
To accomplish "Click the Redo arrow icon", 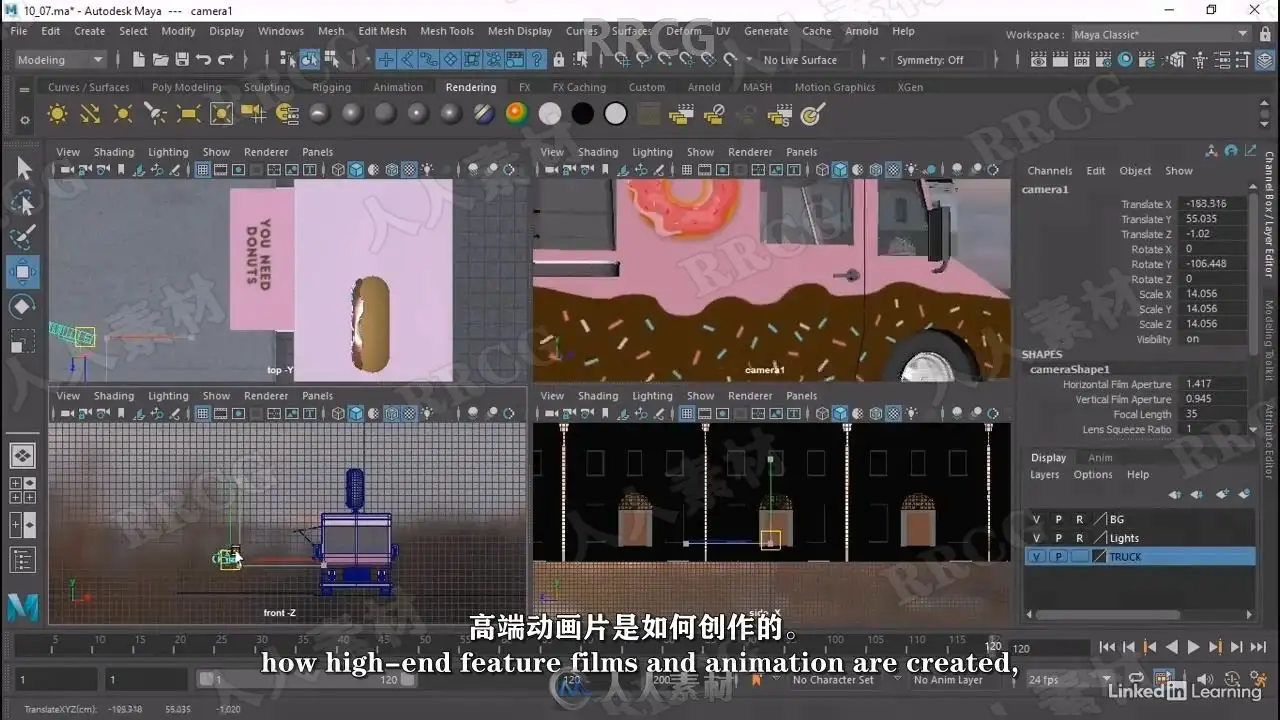I will coord(226,60).
